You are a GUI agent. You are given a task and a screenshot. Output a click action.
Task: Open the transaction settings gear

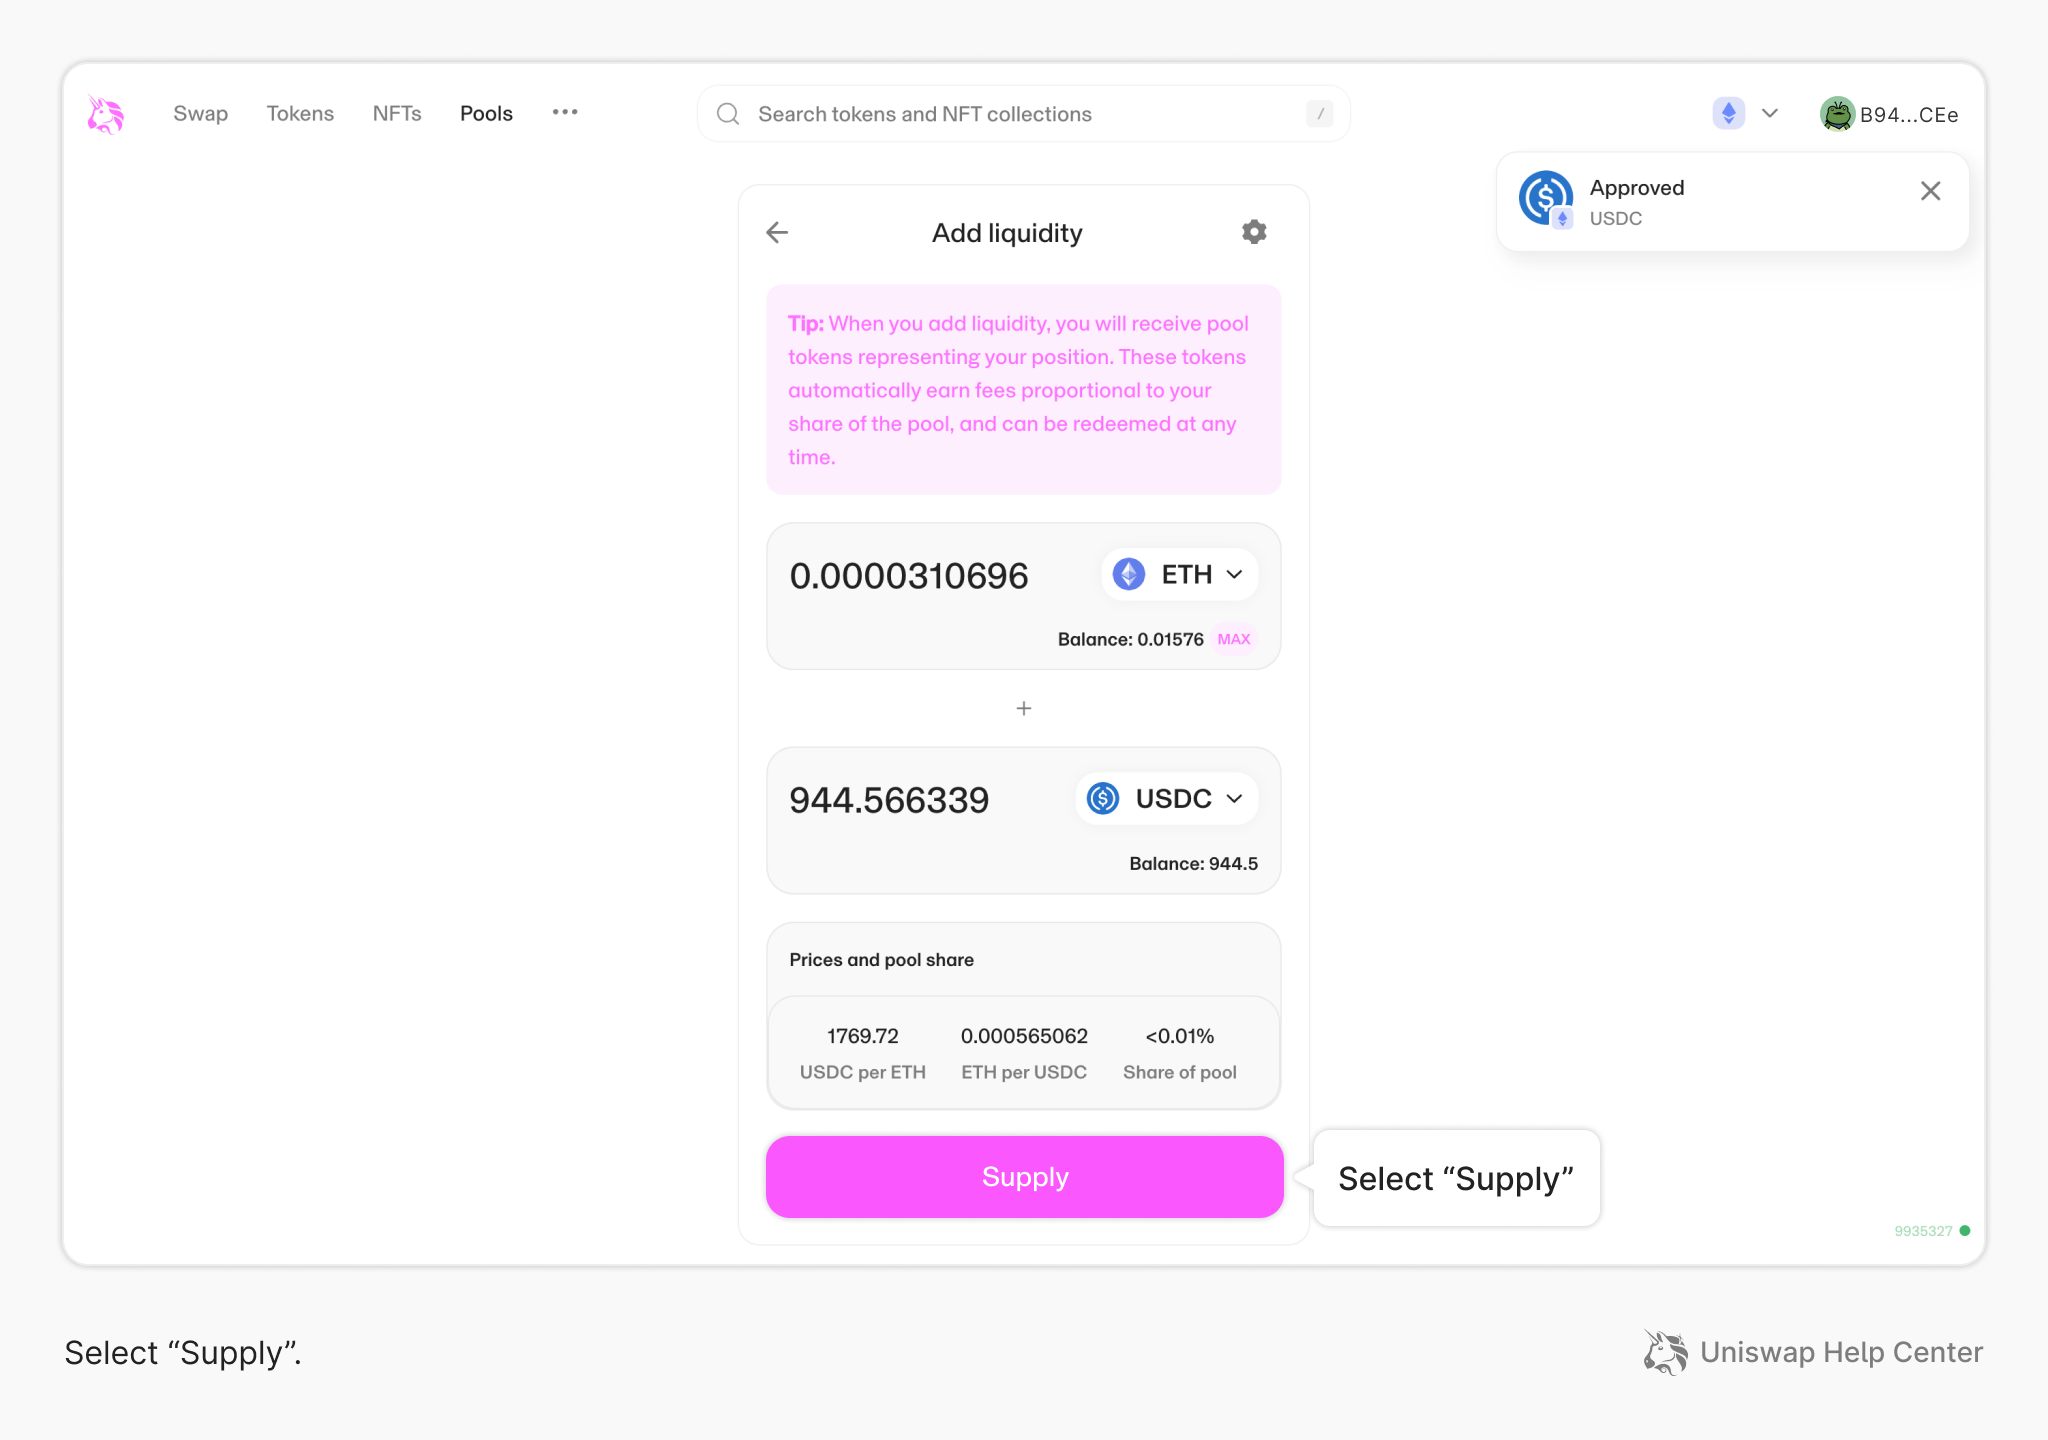tap(1254, 232)
